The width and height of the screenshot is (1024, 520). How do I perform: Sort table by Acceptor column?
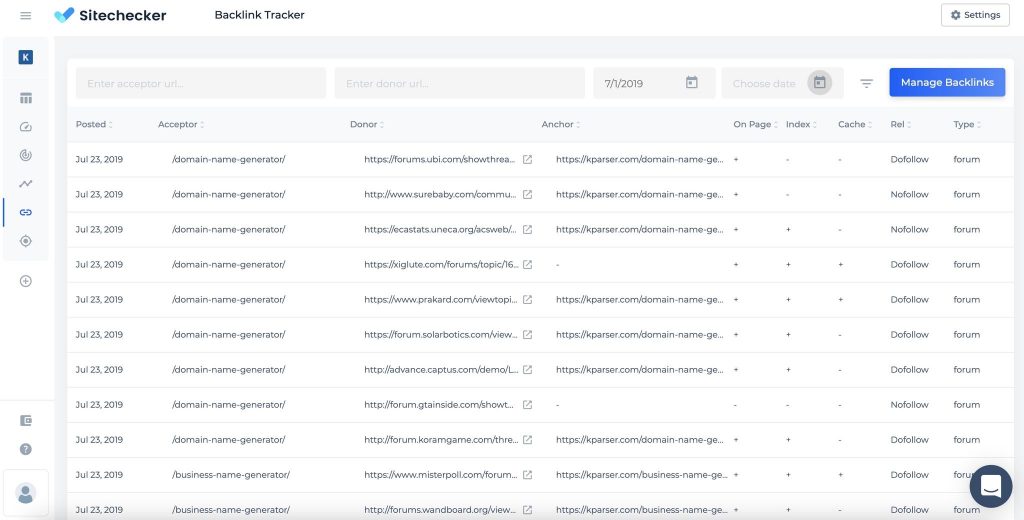click(x=181, y=124)
